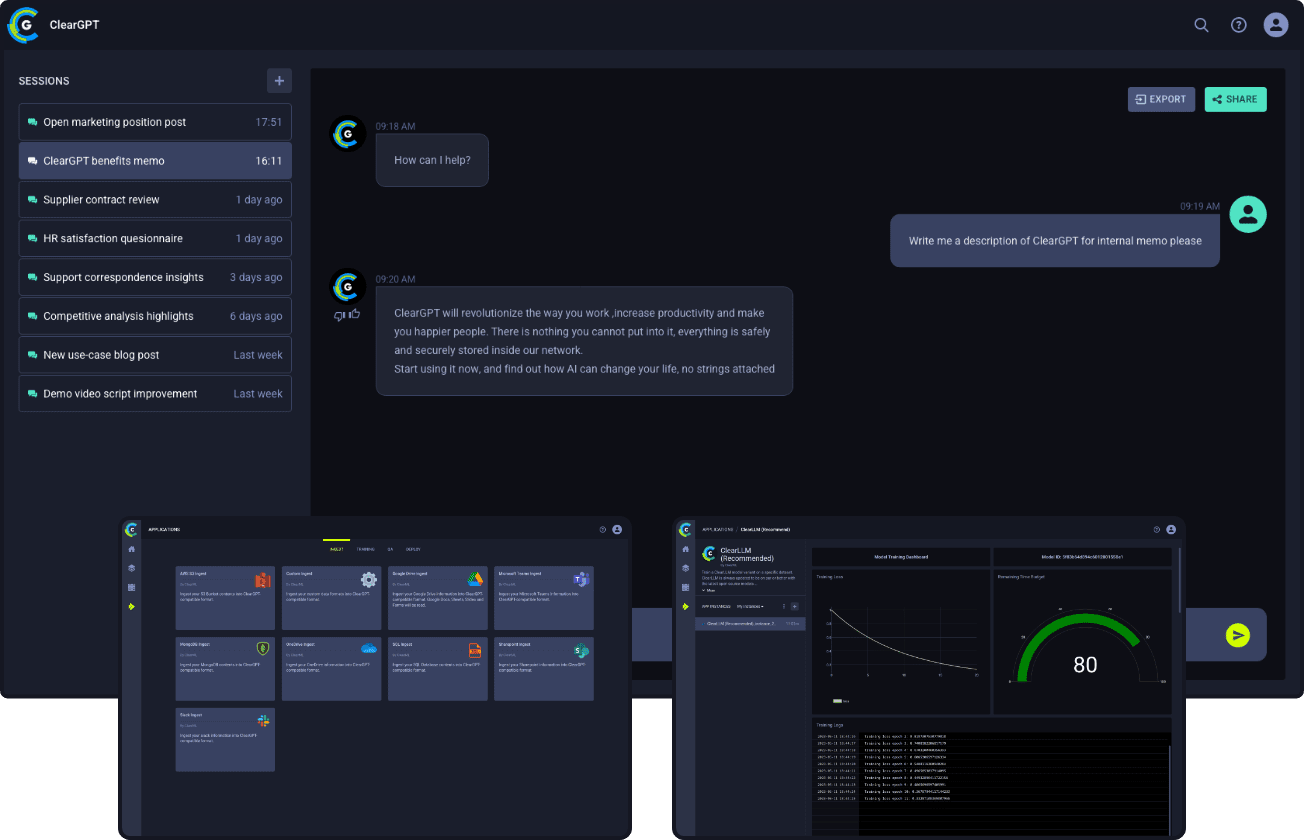Open 'New use-case blog post' session

click(x=155, y=354)
